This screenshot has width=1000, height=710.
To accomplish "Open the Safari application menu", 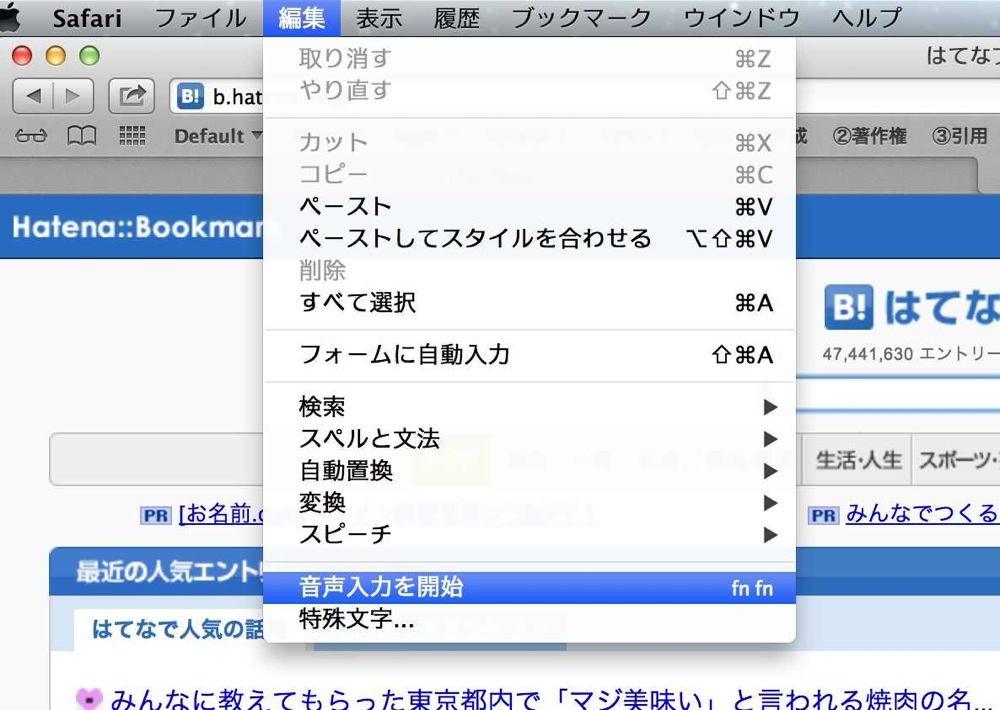I will (x=87, y=18).
